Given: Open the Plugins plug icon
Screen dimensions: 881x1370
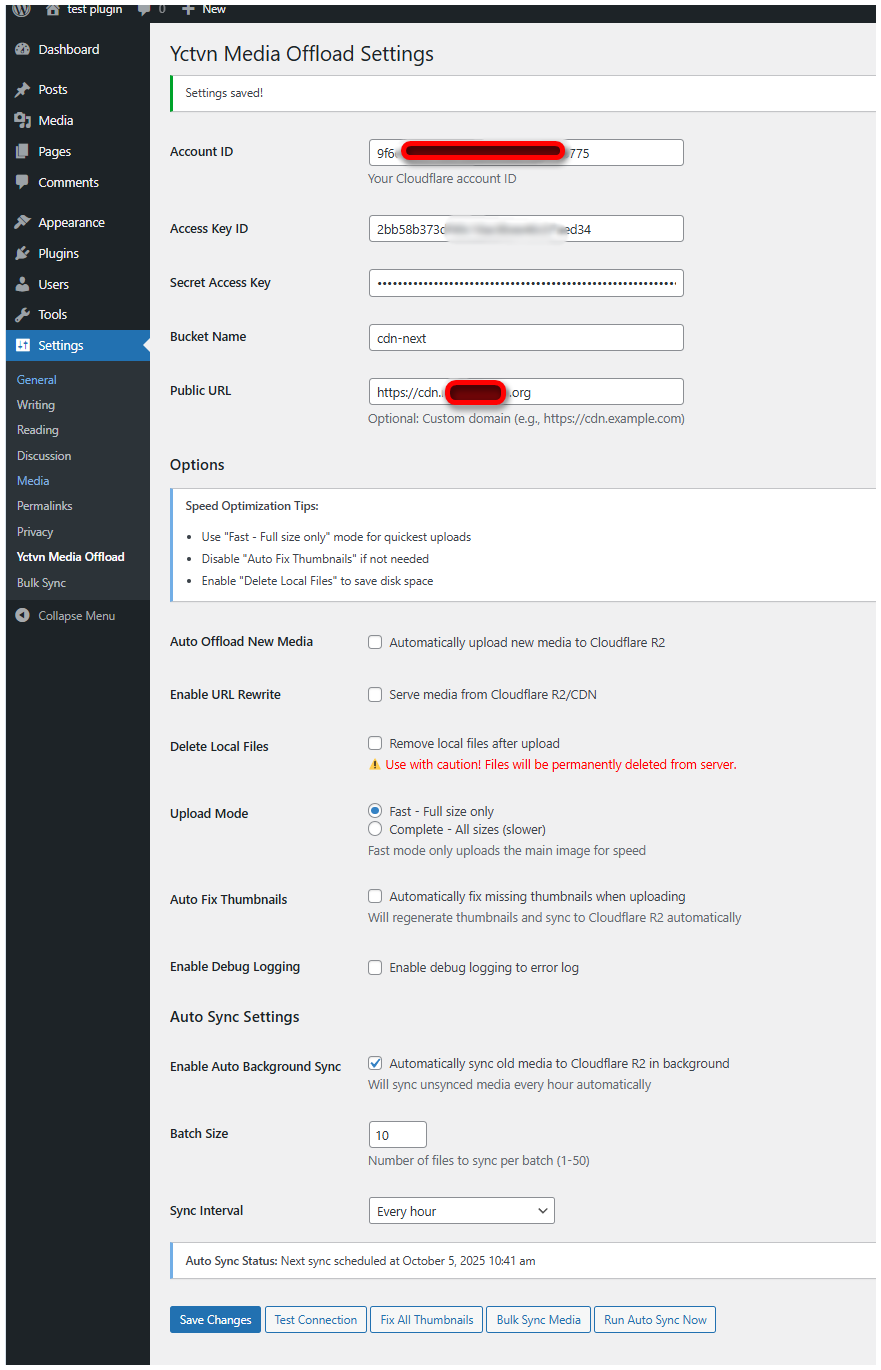Looking at the screenshot, I should tap(23, 253).
